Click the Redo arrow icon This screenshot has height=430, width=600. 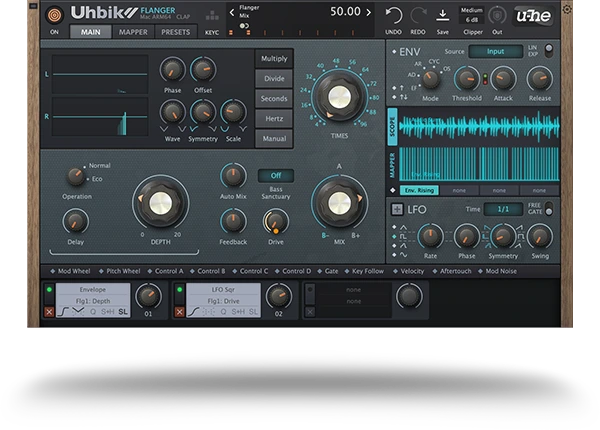tap(418, 14)
